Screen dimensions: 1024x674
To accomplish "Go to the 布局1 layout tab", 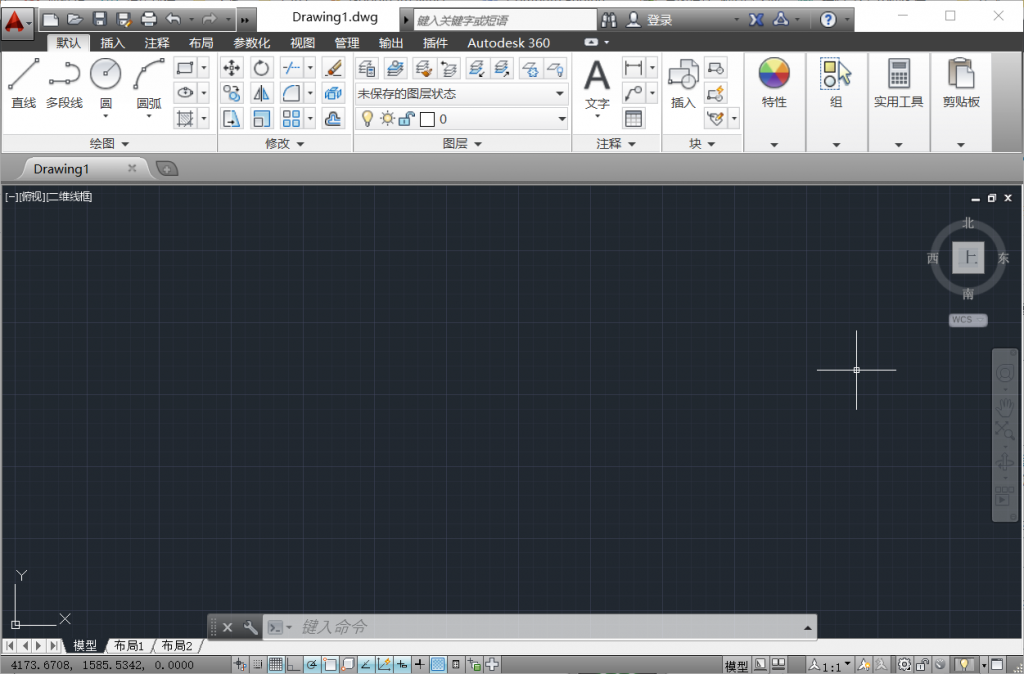I will [129, 646].
